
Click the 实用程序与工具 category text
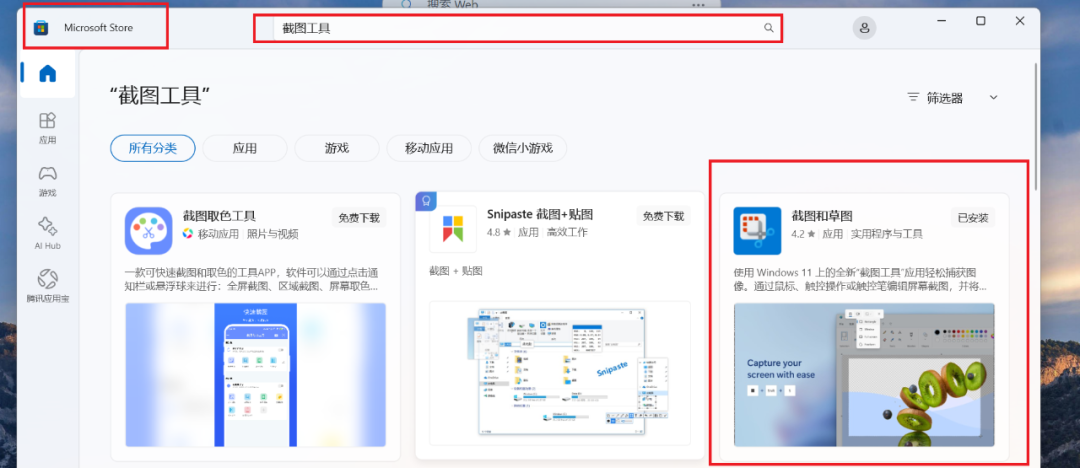(886, 234)
